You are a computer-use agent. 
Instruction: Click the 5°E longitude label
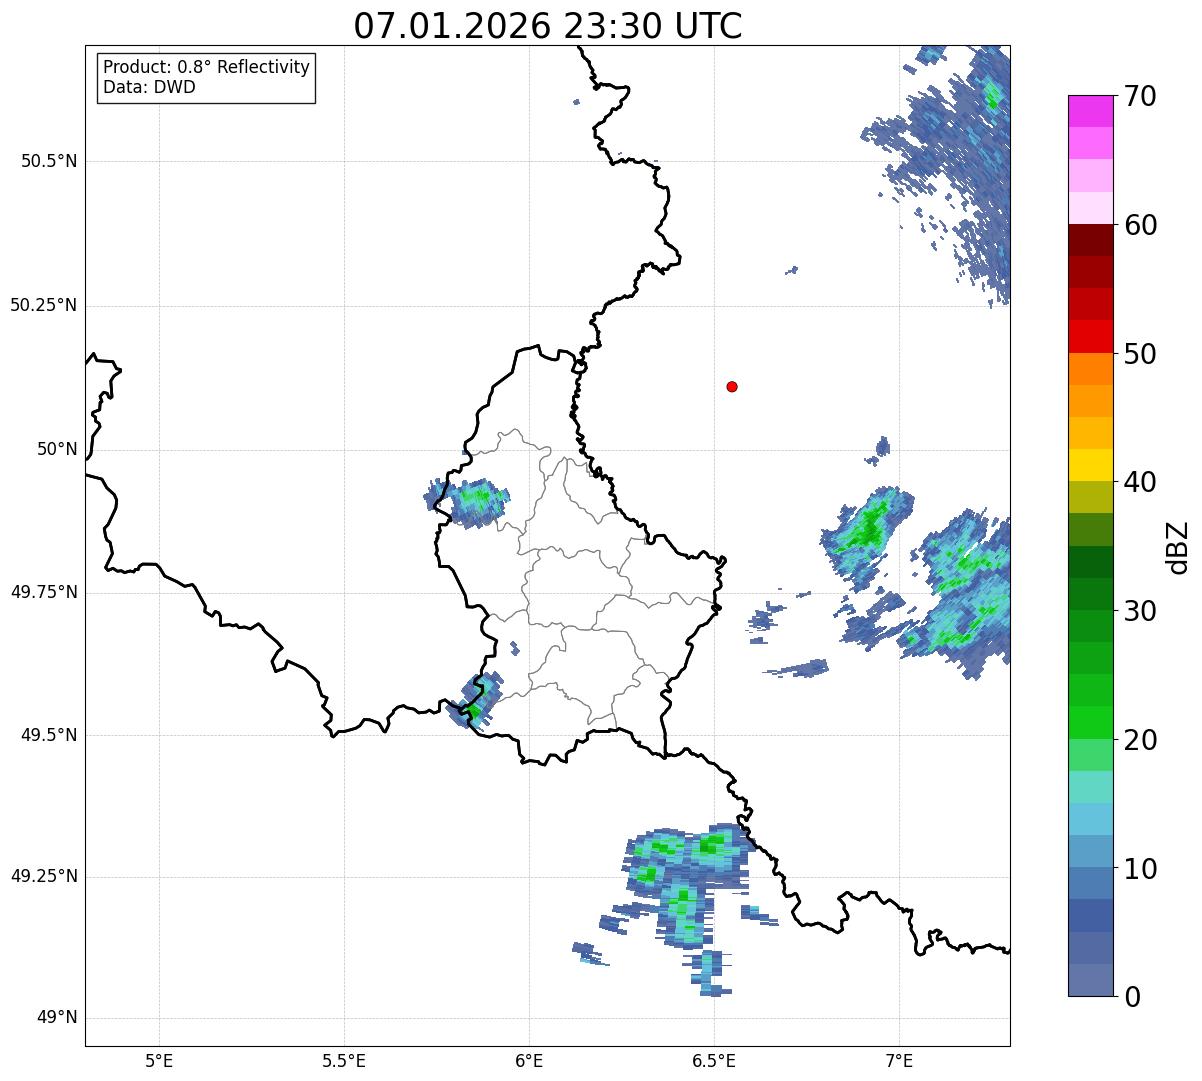[x=159, y=1061]
